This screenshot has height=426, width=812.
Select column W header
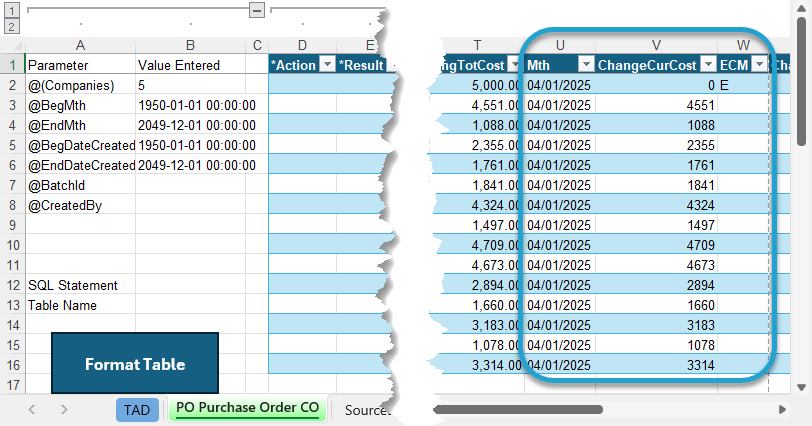743,46
